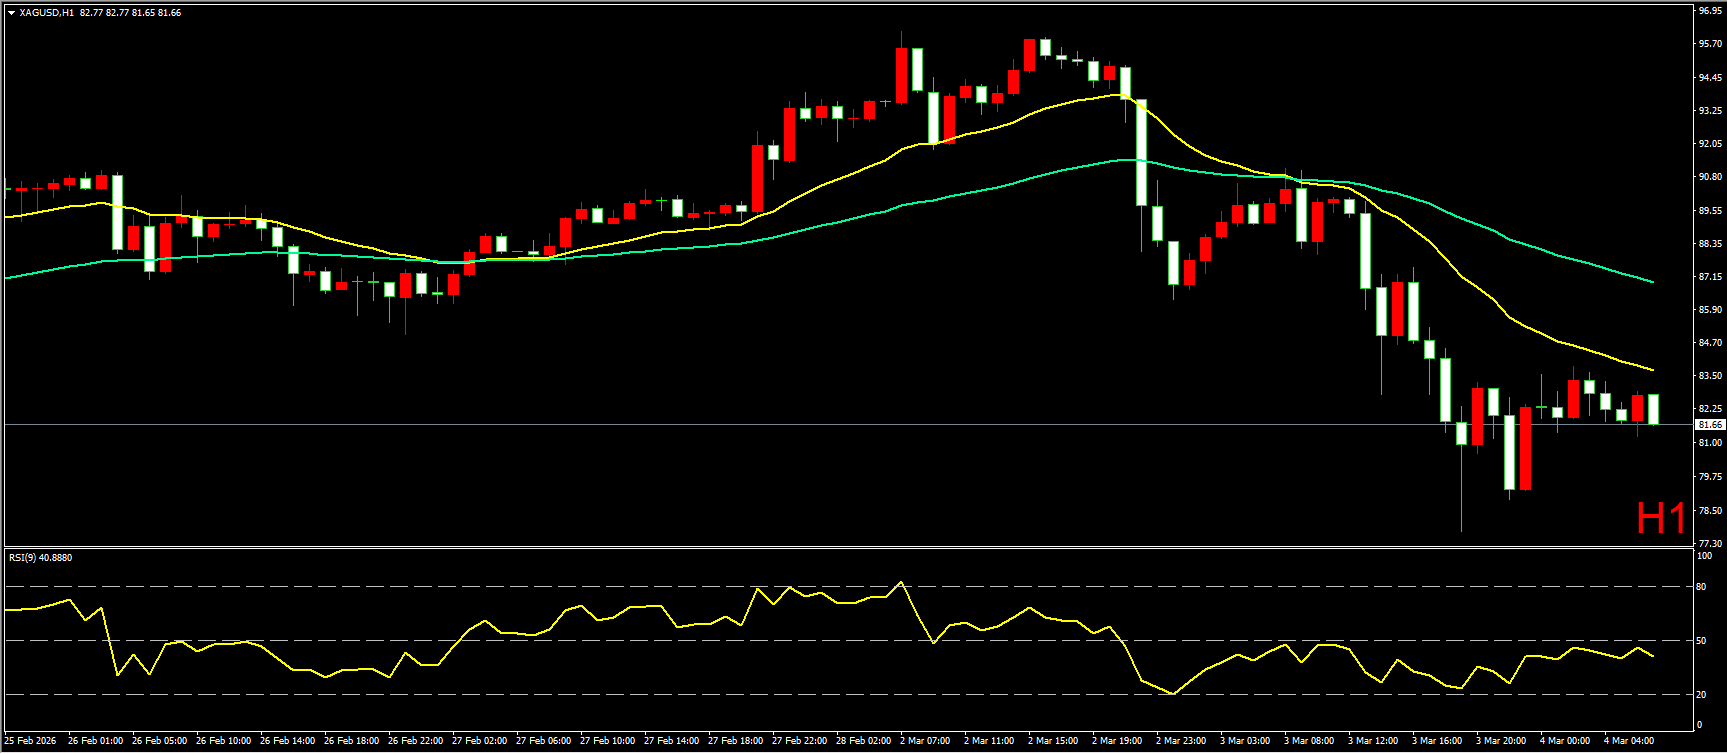Select the 25 Feb 2026 time label

pyautogui.click(x=31, y=741)
